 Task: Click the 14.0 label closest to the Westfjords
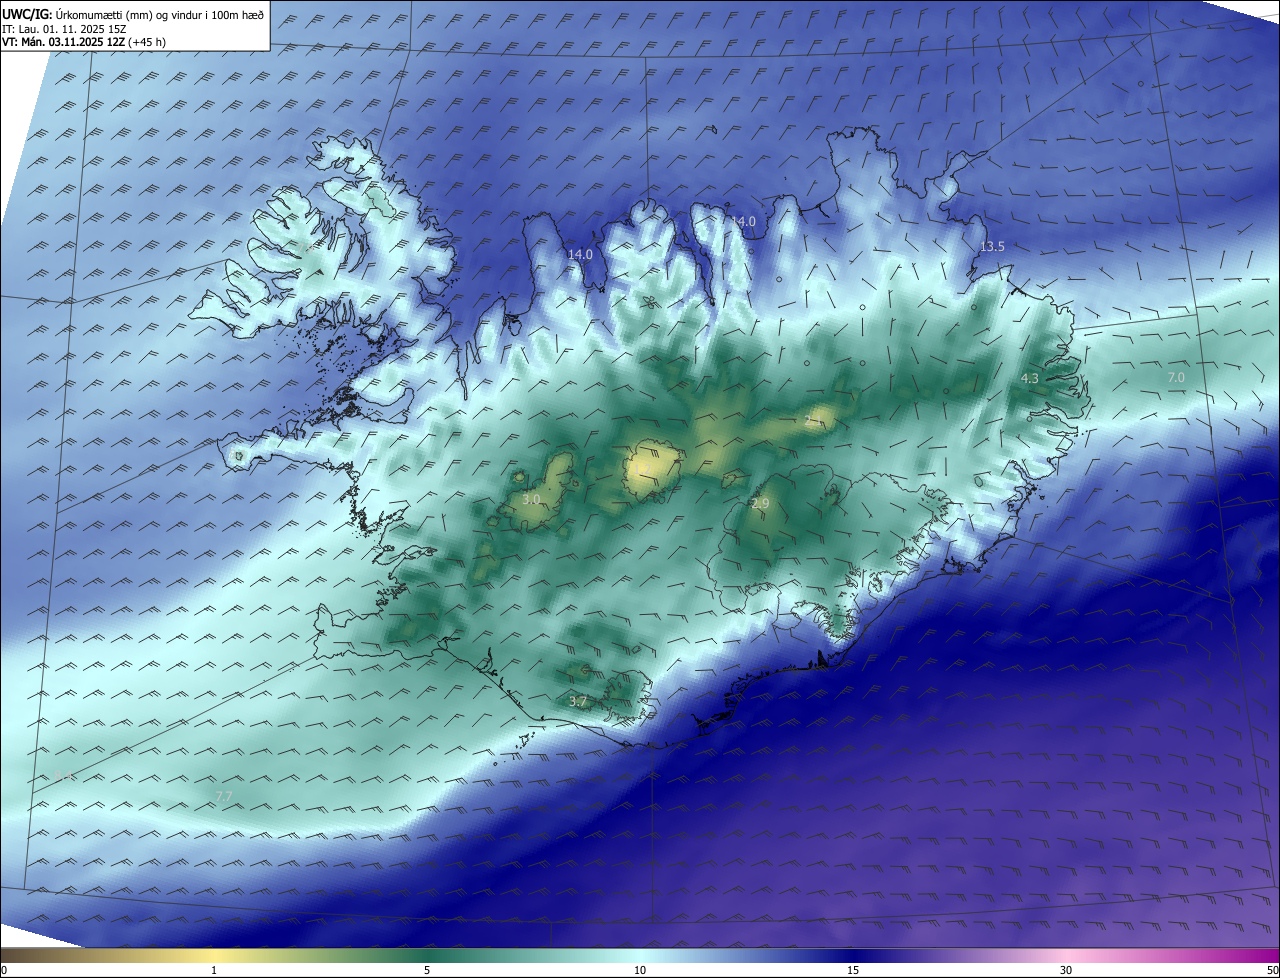[580, 255]
